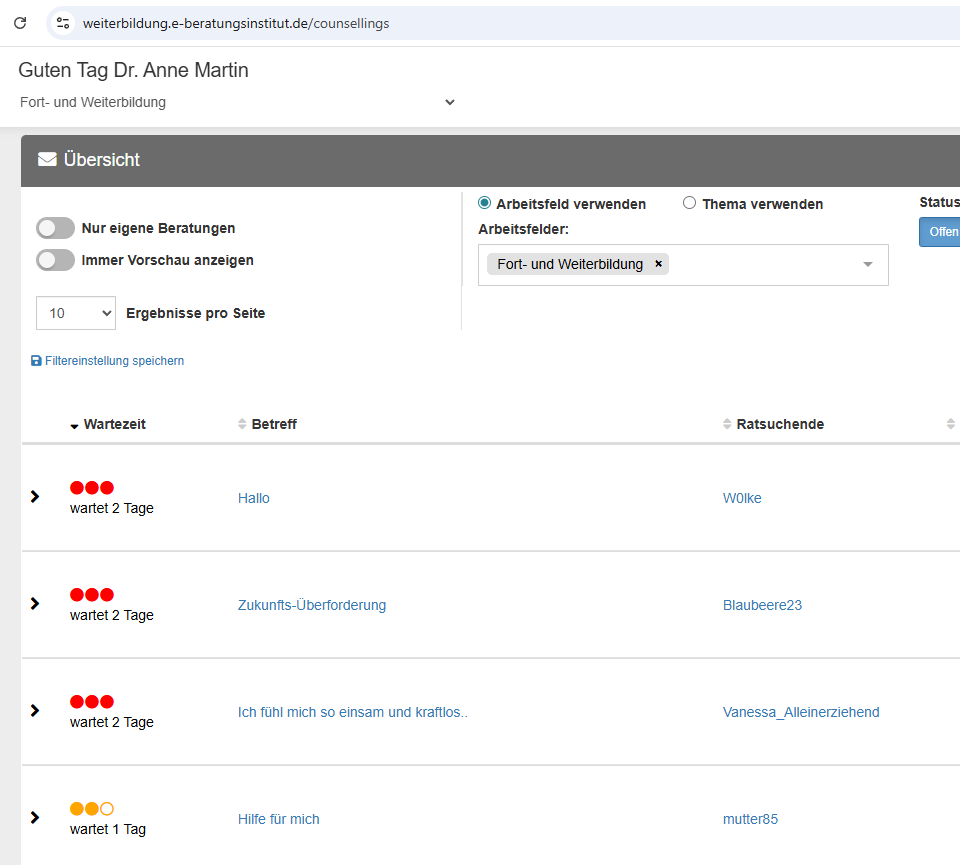Image resolution: width=960 pixels, height=865 pixels.
Task: Click the Offen status button
Action: coord(940,232)
